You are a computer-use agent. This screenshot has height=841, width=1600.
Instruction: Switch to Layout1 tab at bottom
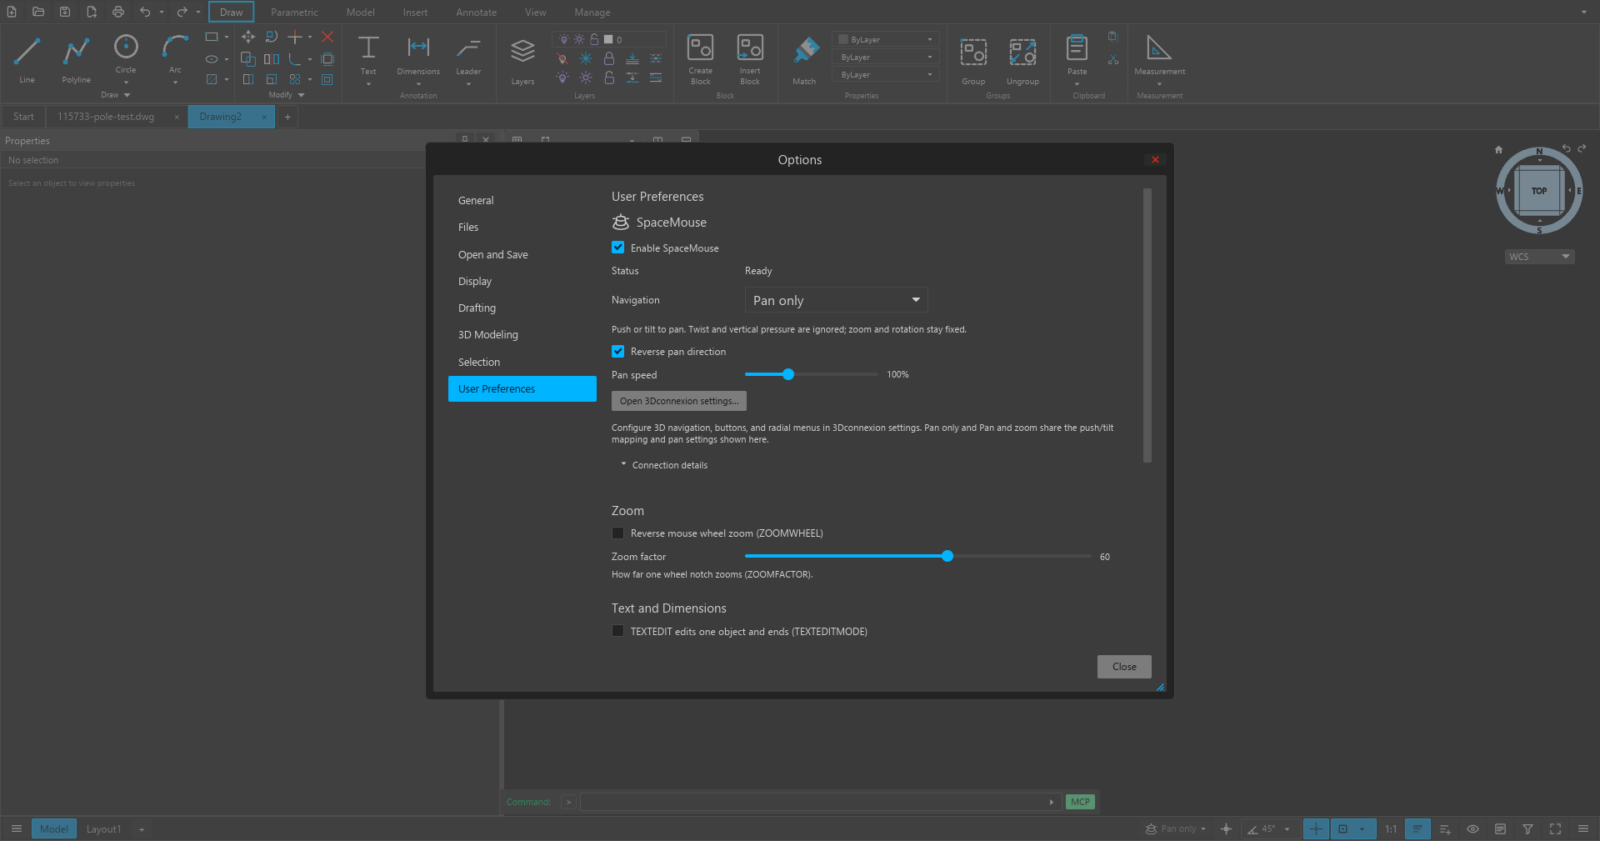(x=103, y=829)
